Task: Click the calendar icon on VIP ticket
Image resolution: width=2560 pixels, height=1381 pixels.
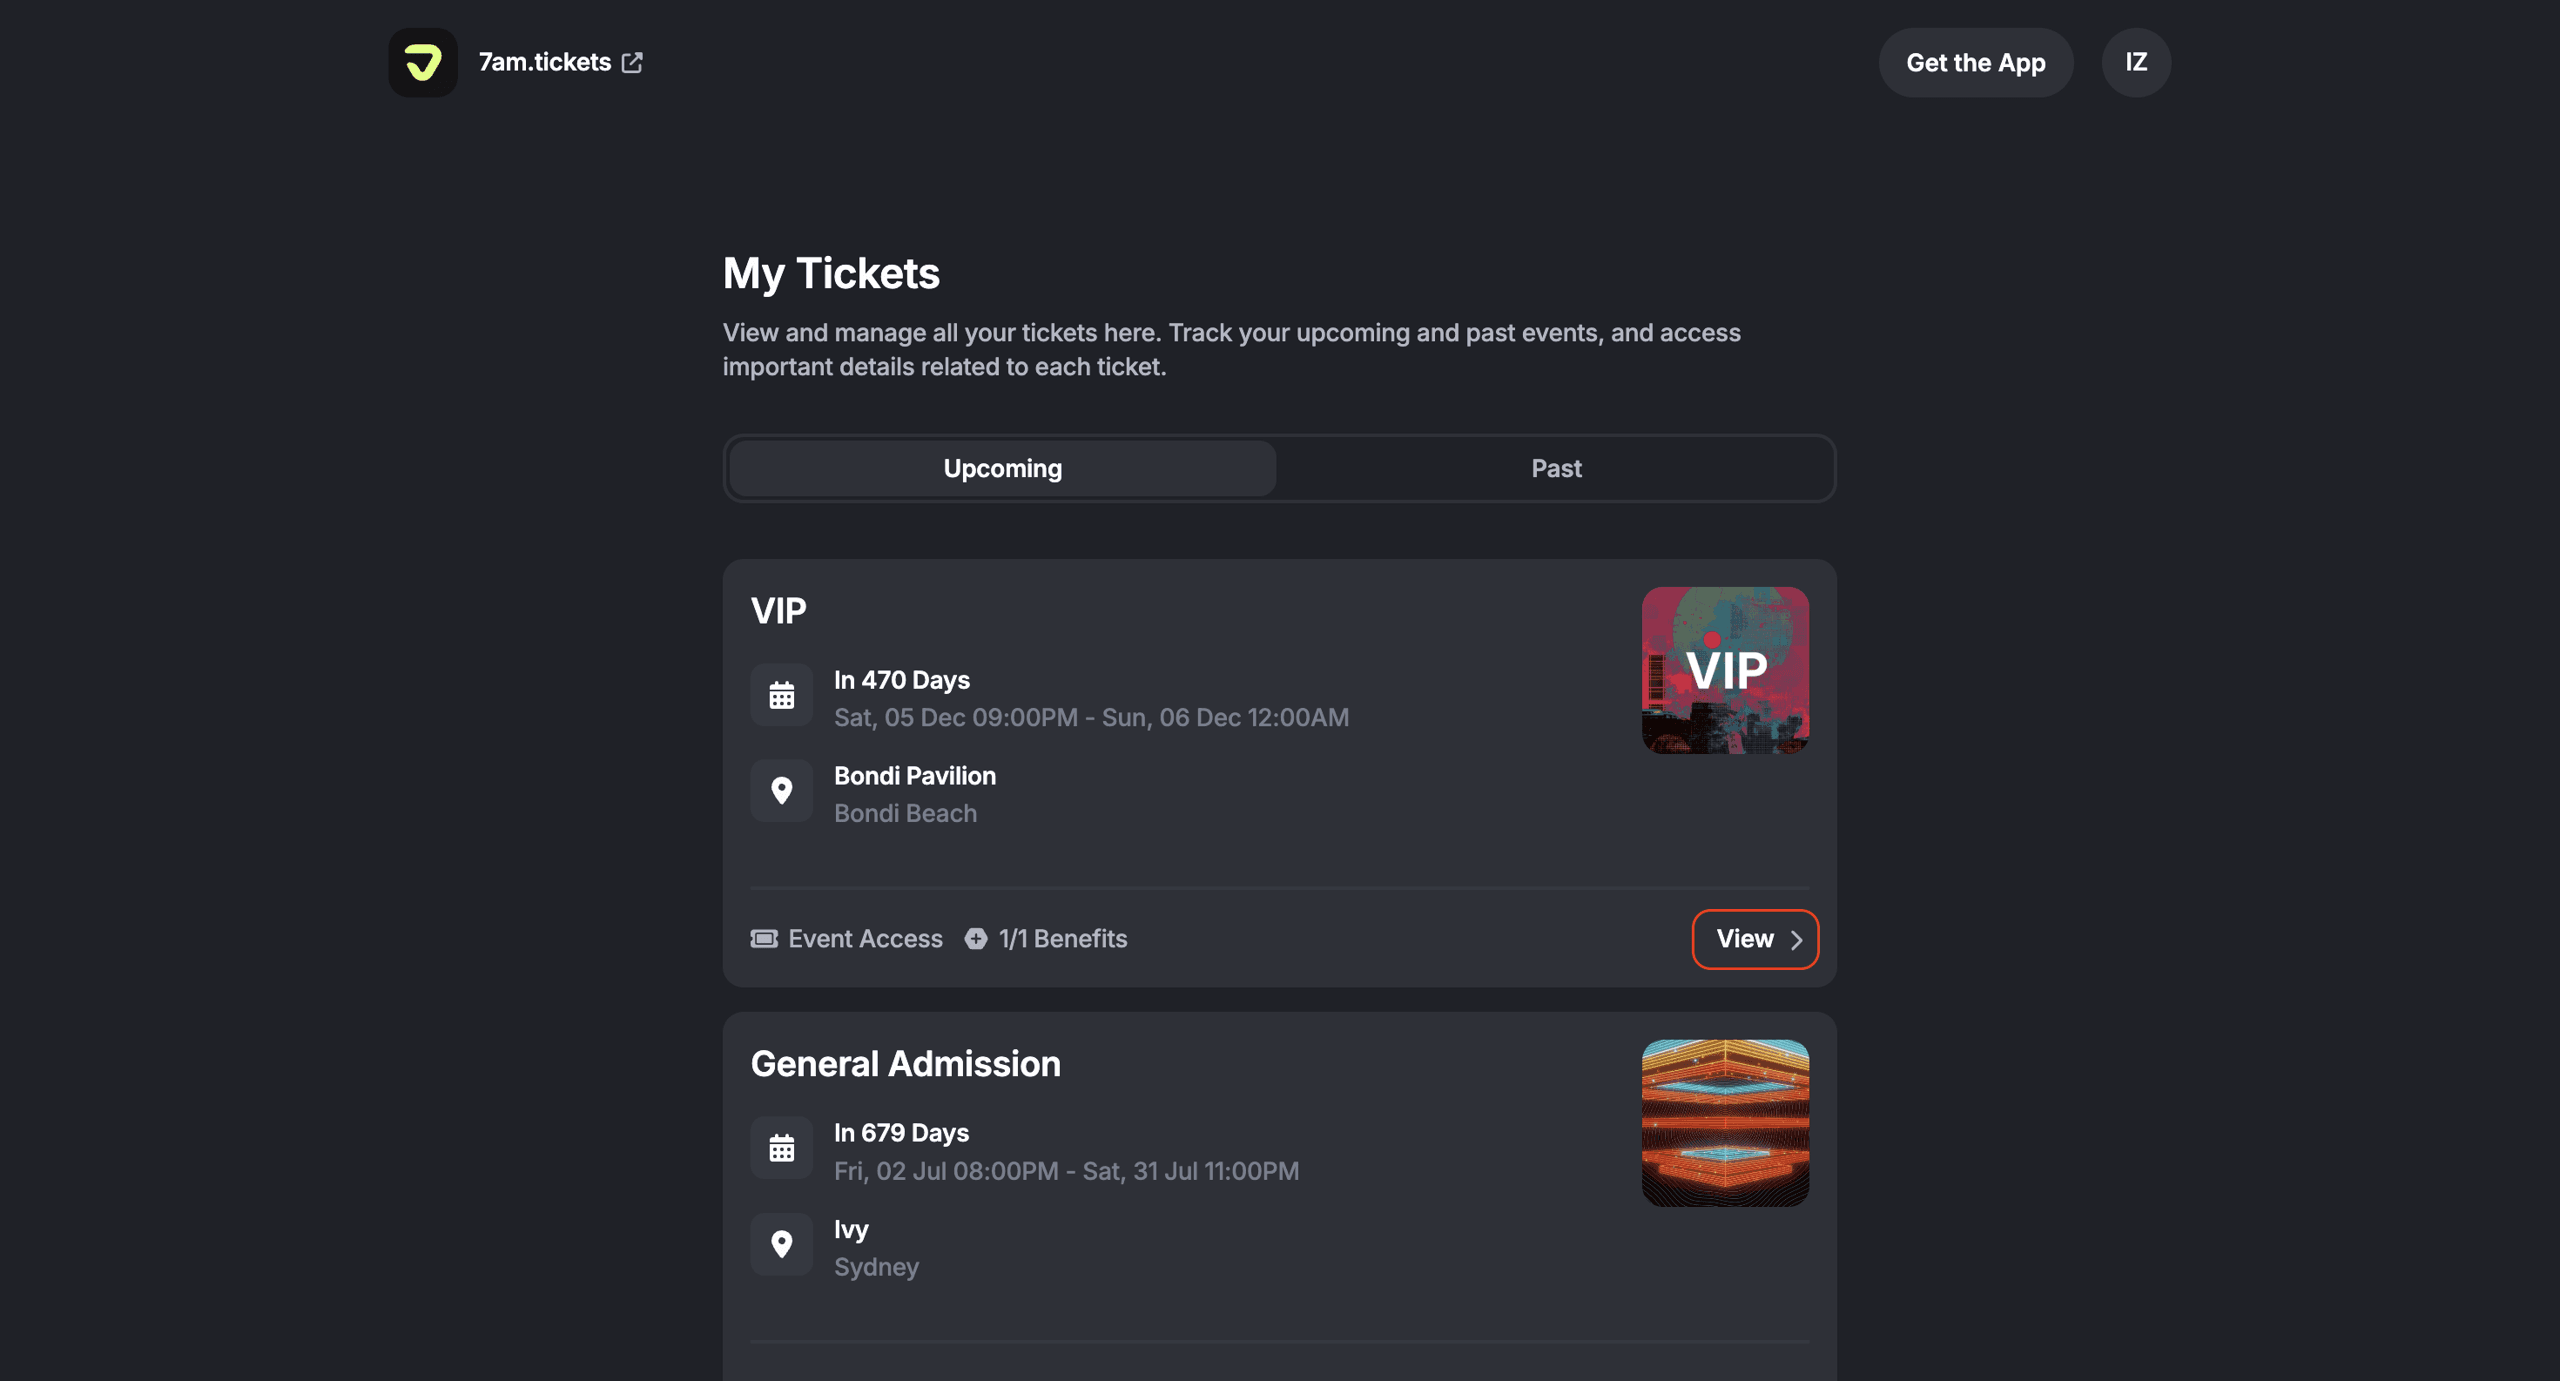Action: pos(781,695)
